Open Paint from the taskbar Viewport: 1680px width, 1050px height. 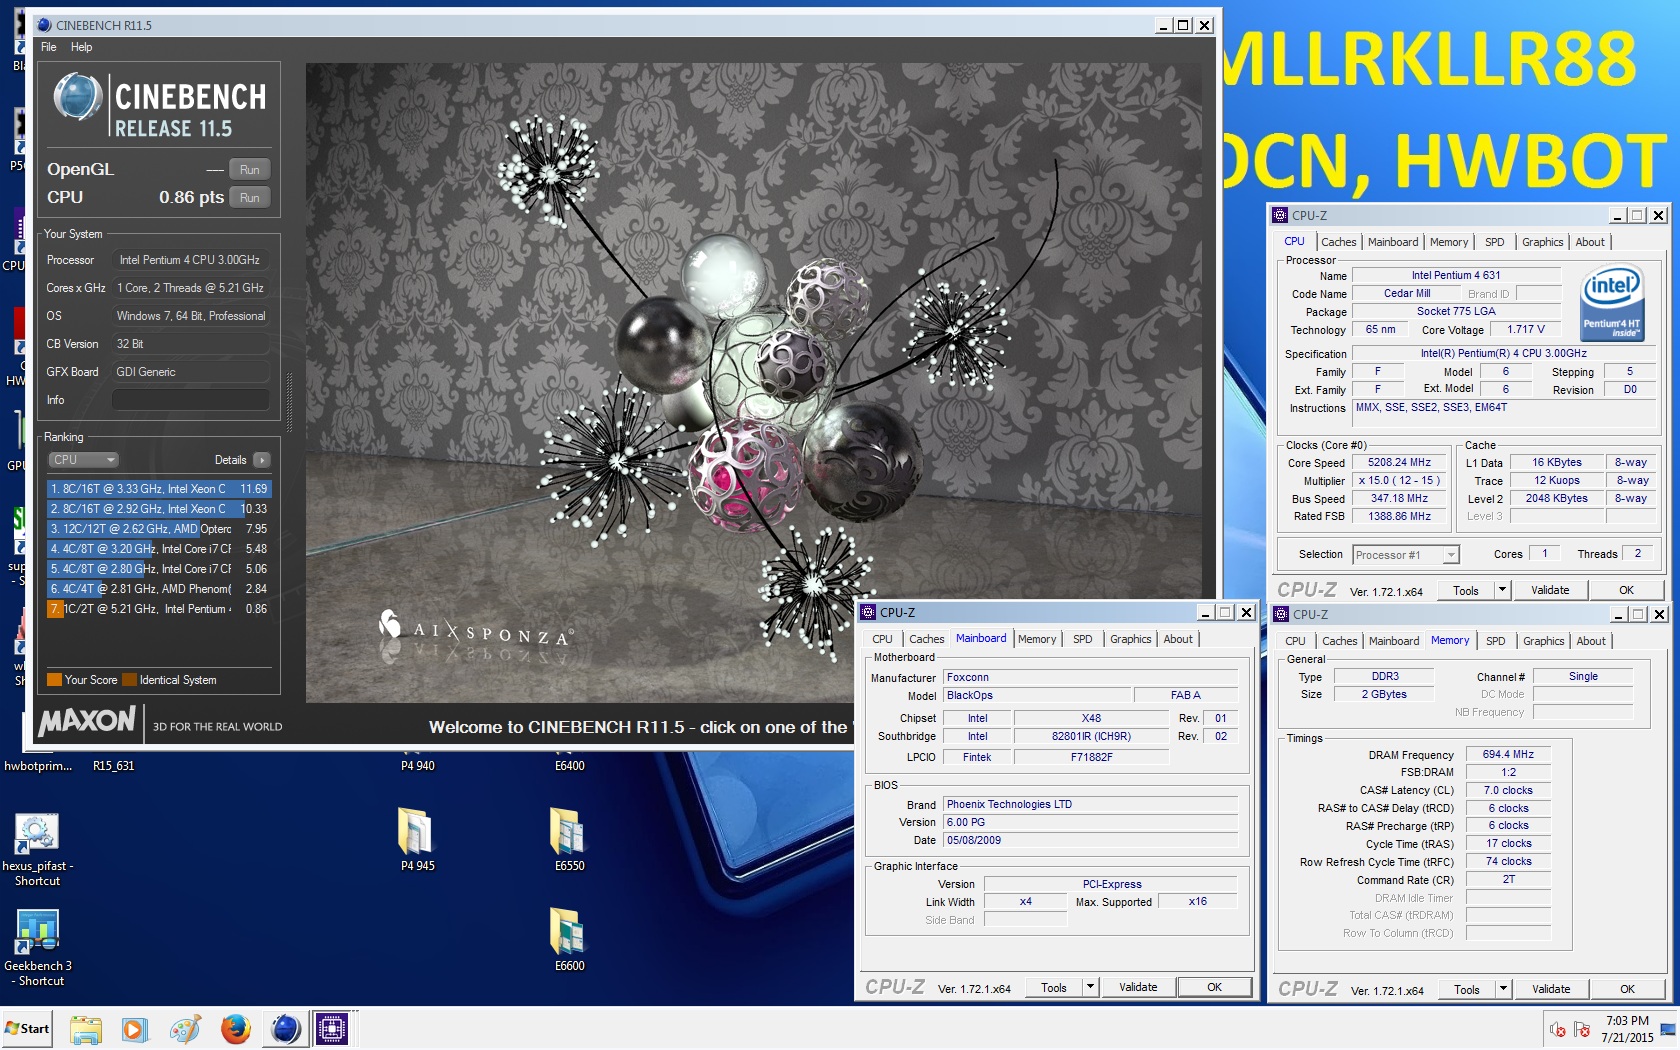(x=185, y=1029)
